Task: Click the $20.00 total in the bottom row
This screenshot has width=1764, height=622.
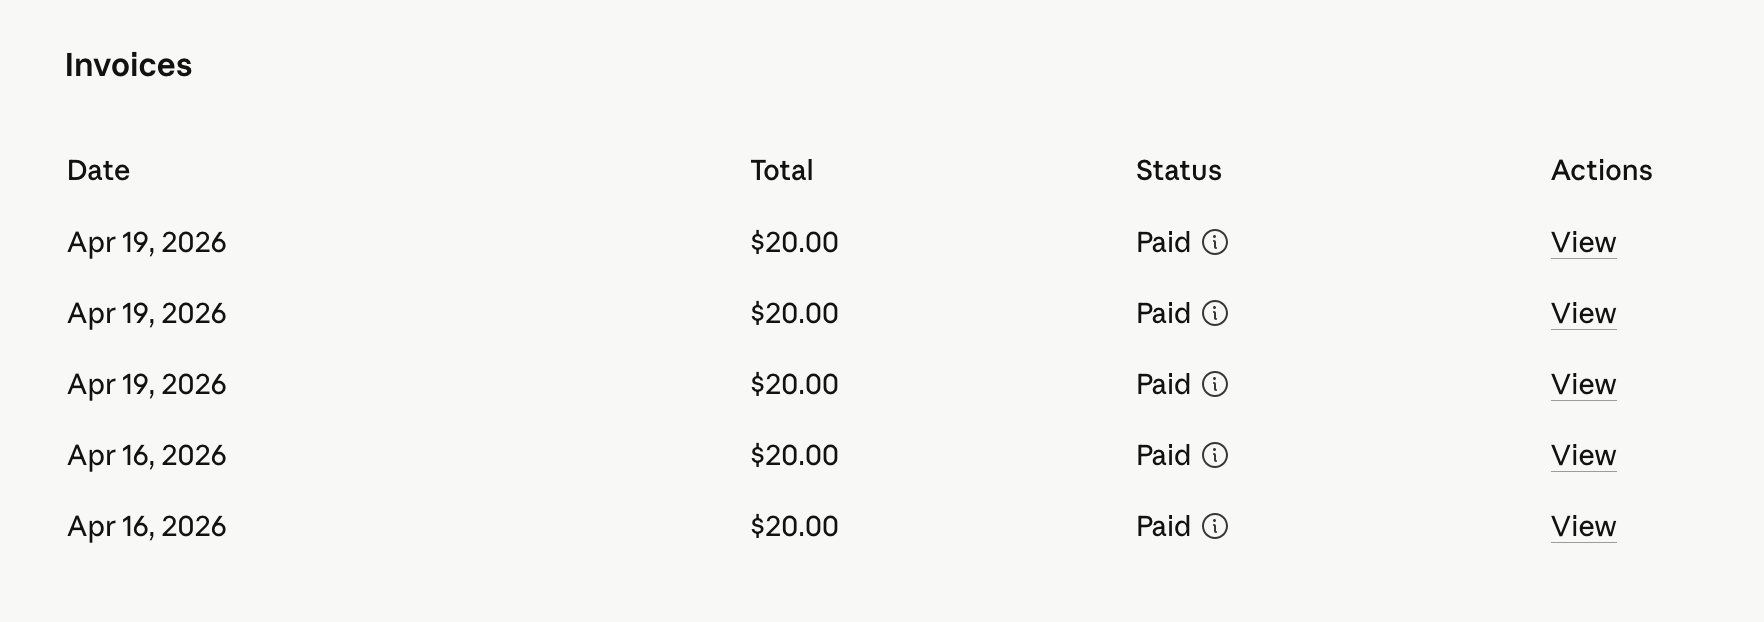Action: click(794, 526)
